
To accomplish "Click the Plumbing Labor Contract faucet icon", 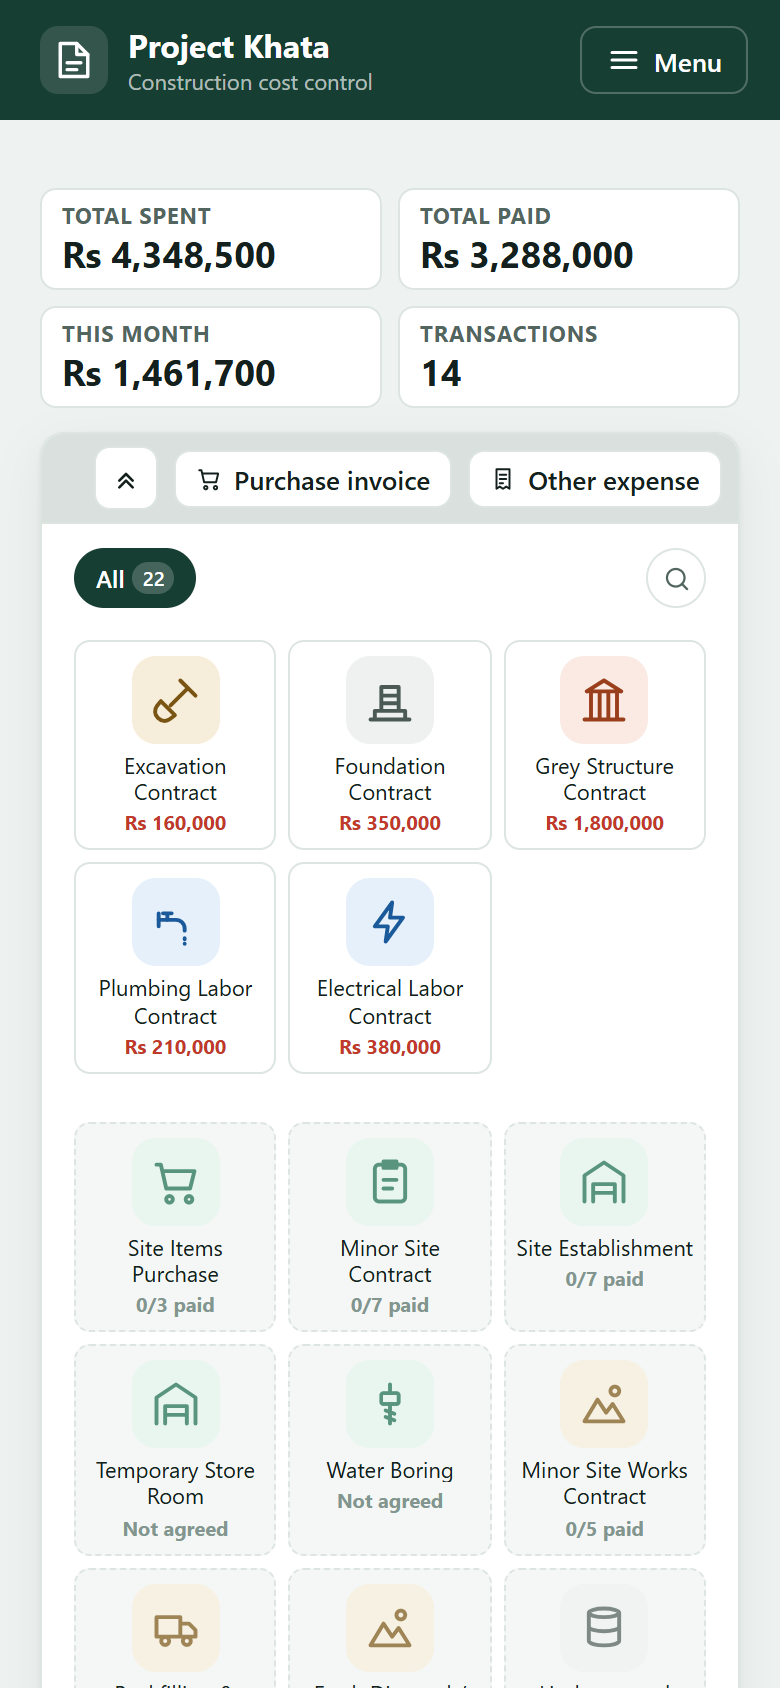I will point(176,922).
